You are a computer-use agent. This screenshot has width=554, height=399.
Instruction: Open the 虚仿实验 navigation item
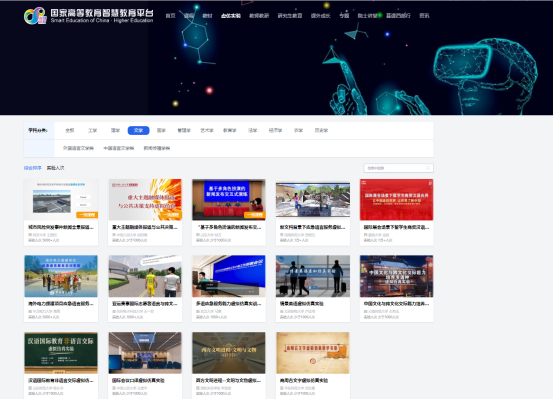231,16
